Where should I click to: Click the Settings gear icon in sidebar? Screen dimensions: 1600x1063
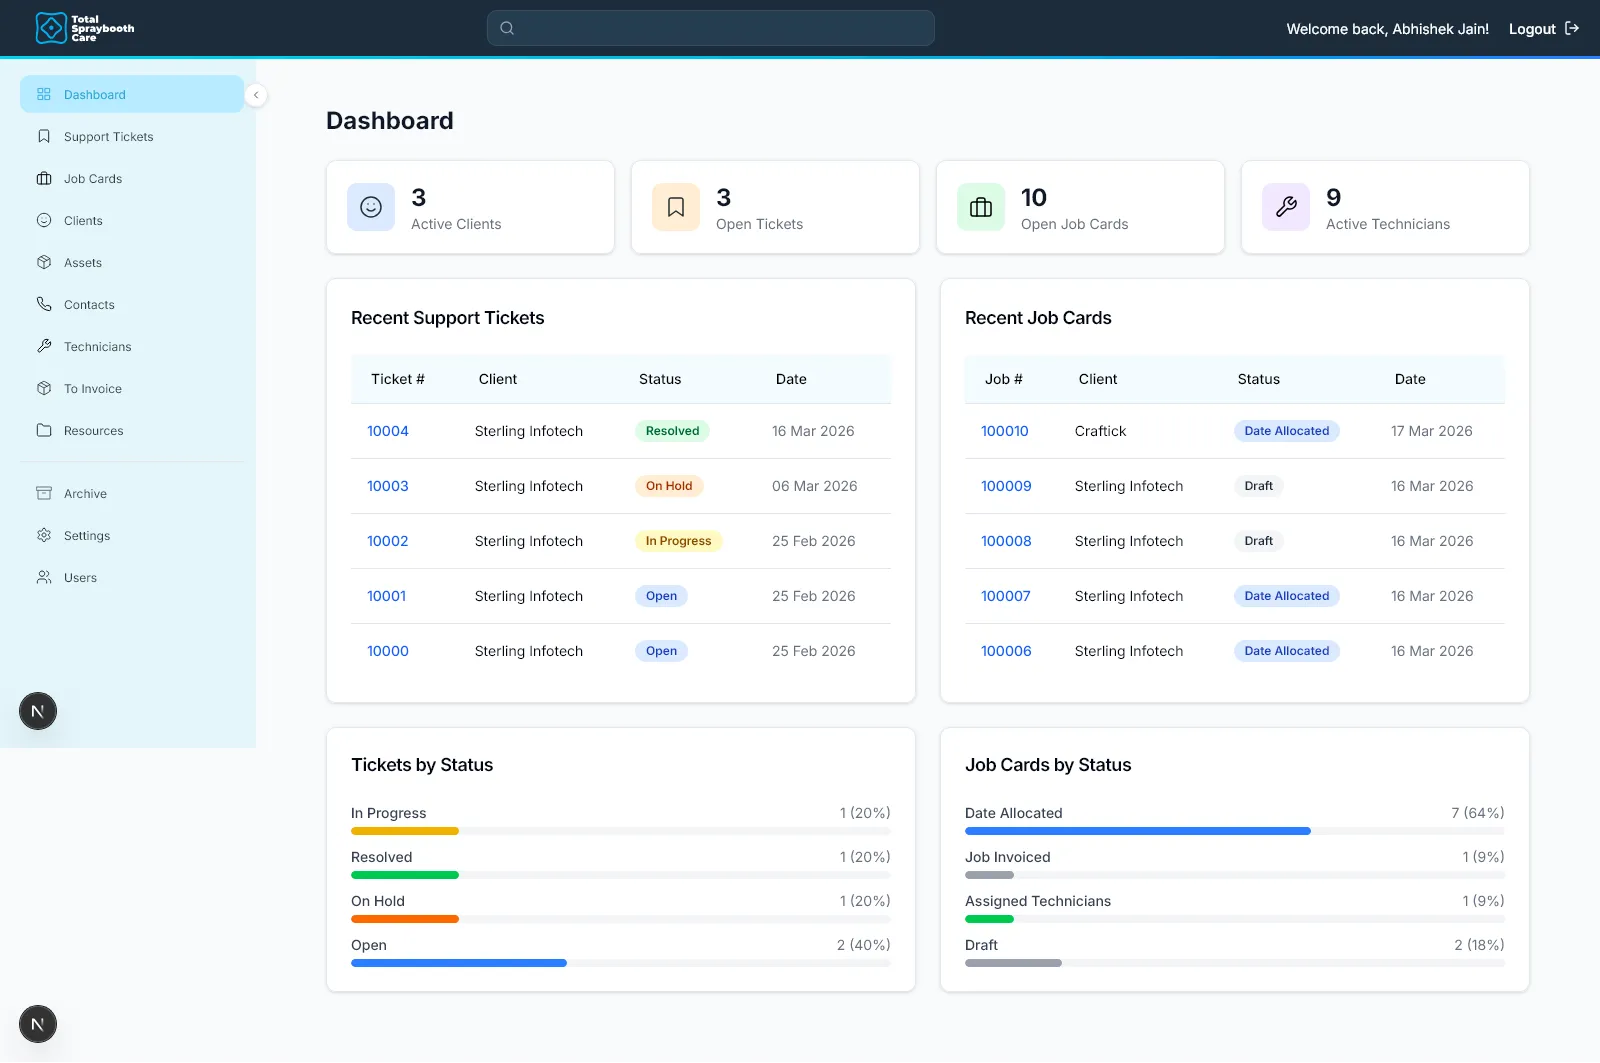[x=44, y=535]
